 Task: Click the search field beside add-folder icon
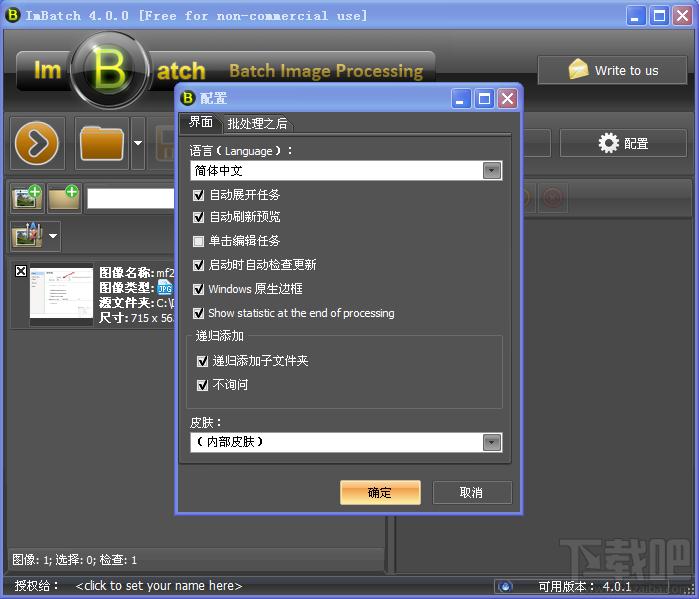131,198
